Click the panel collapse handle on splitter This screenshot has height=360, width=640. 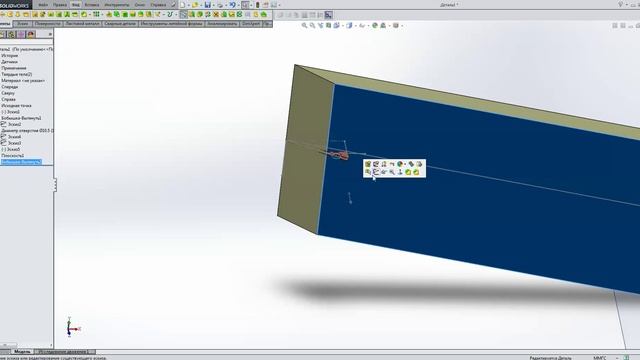point(54,184)
